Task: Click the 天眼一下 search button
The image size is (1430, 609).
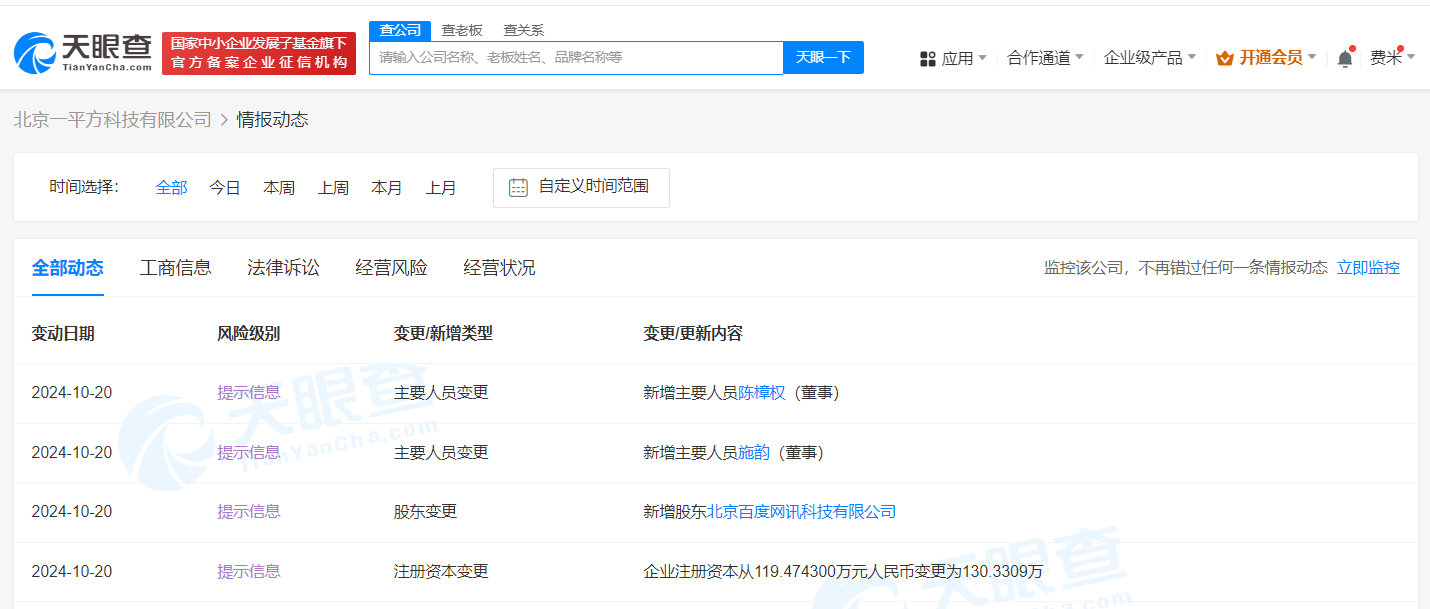Action: pyautogui.click(x=823, y=57)
